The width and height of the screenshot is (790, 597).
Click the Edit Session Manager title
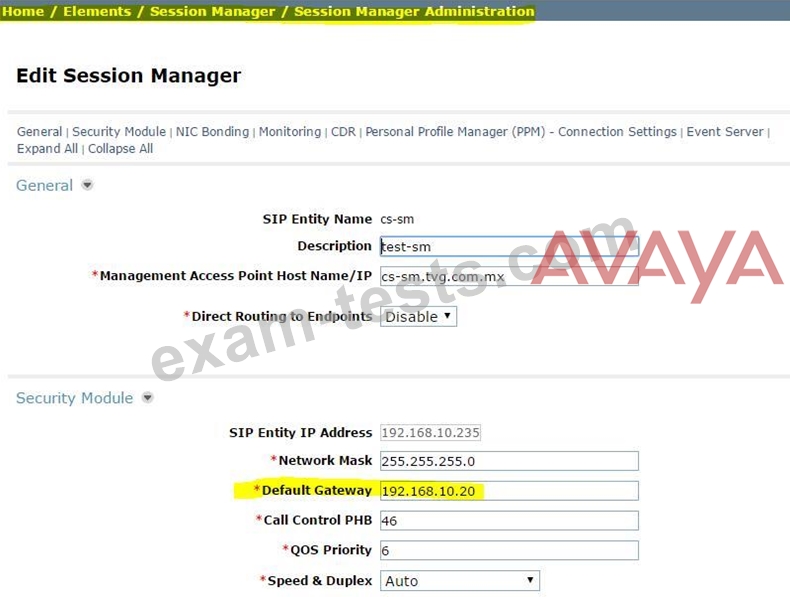(128, 76)
